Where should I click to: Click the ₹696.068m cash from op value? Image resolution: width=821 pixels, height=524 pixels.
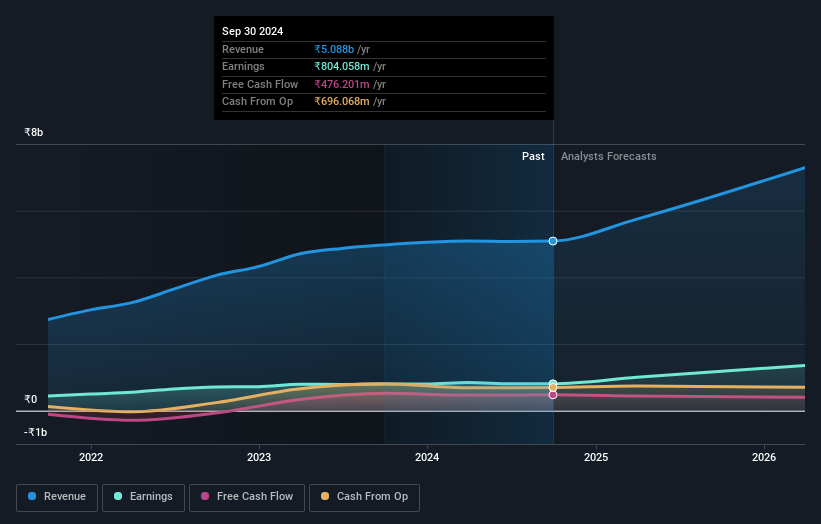point(342,102)
